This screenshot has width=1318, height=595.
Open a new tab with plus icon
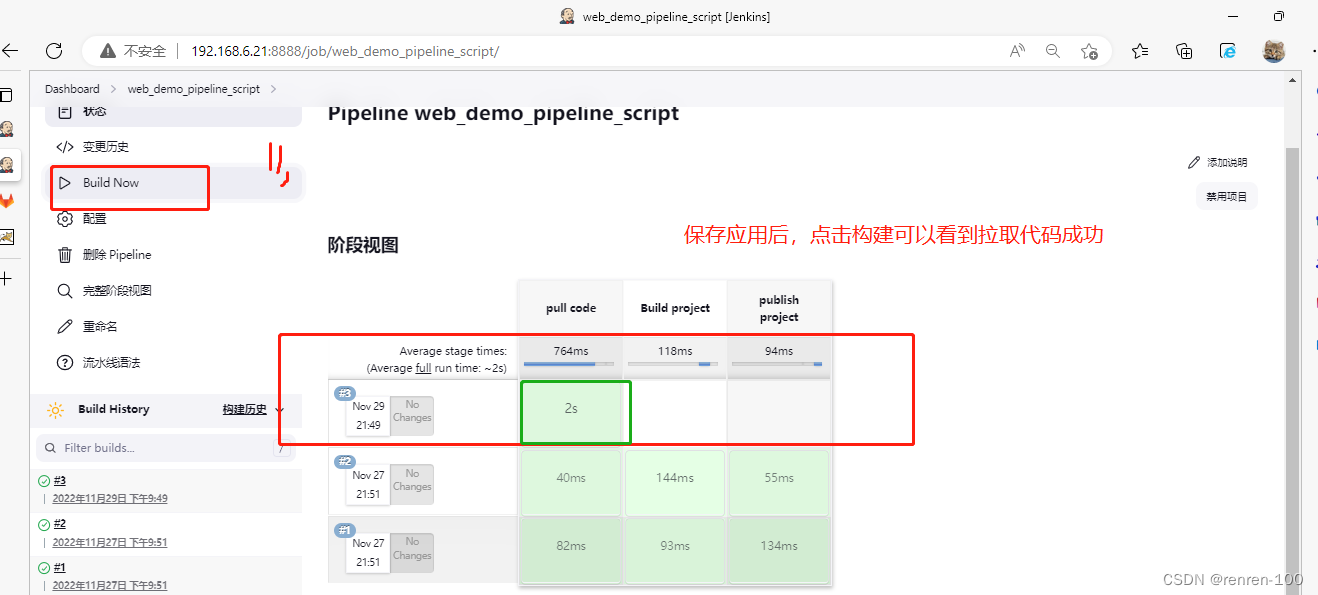point(6,278)
